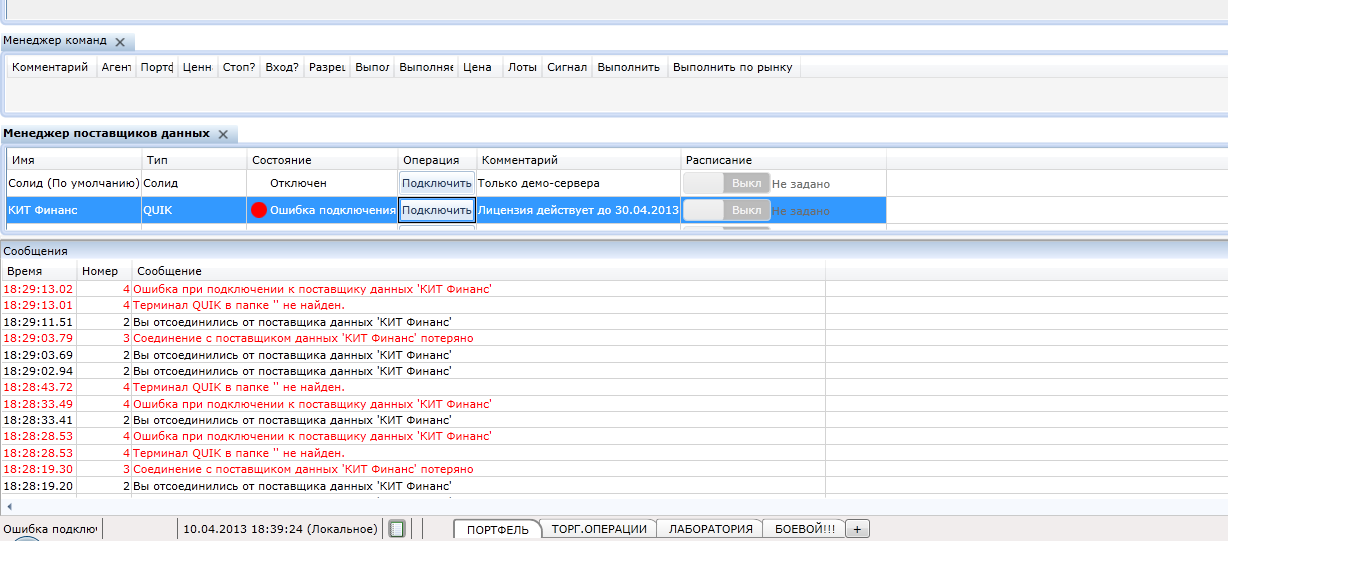
Task: Sort messages by the Номер column header
Action: (105, 271)
